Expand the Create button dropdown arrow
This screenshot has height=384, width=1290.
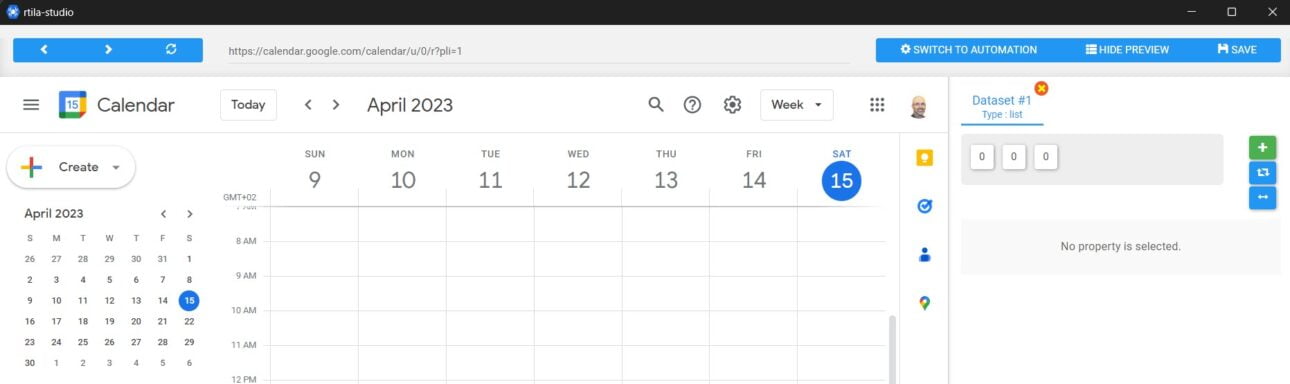tap(116, 167)
